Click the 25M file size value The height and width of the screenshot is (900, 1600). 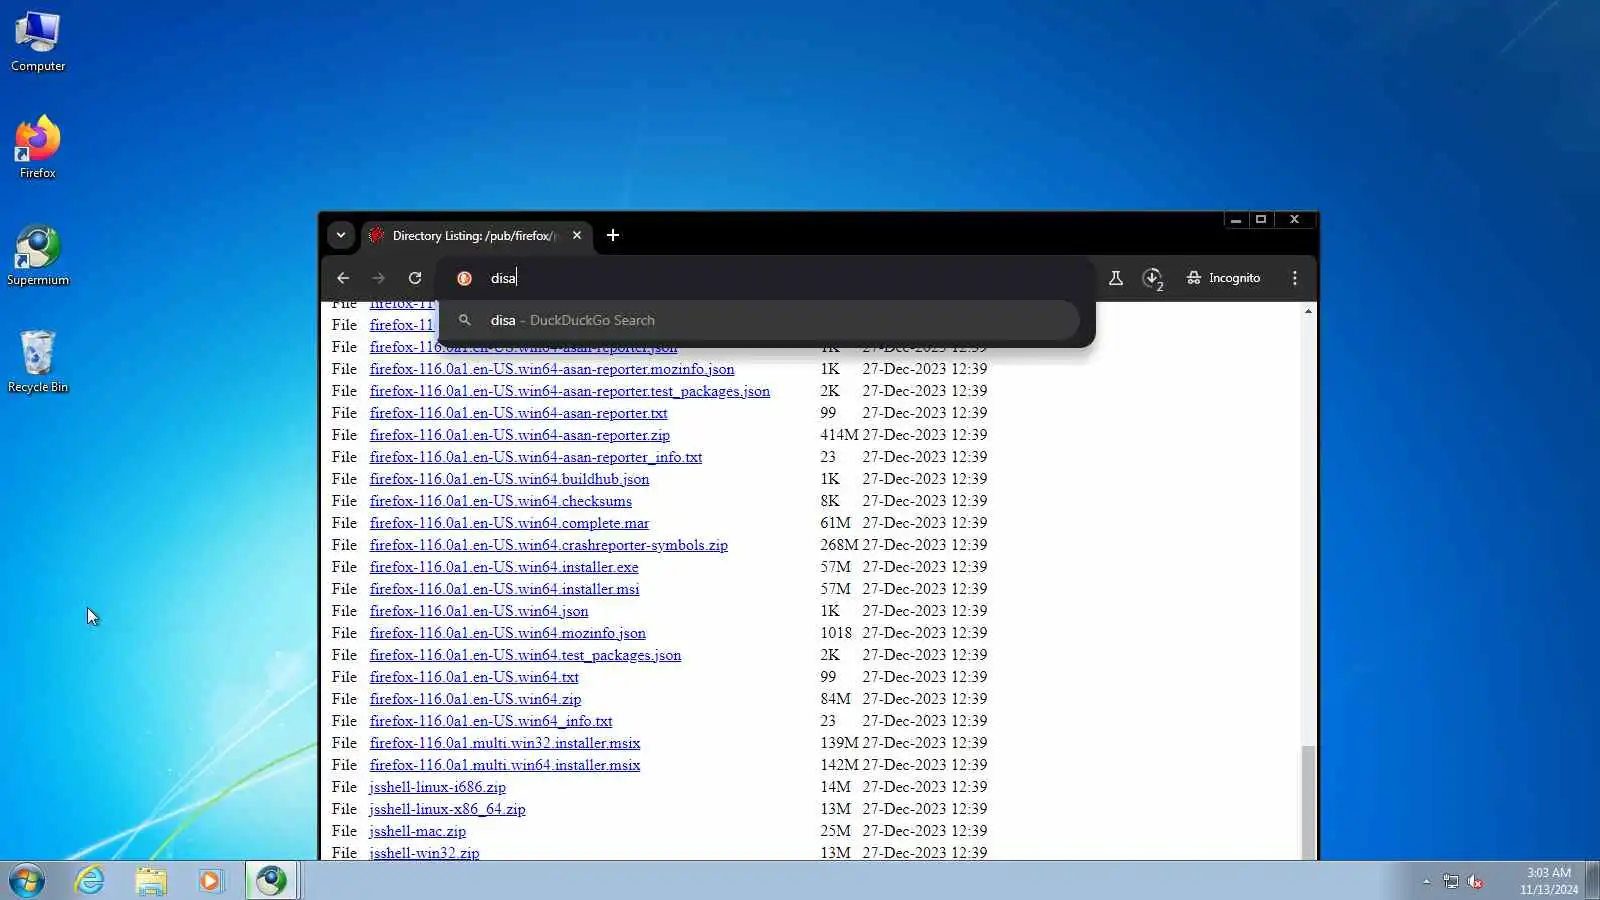tap(835, 831)
